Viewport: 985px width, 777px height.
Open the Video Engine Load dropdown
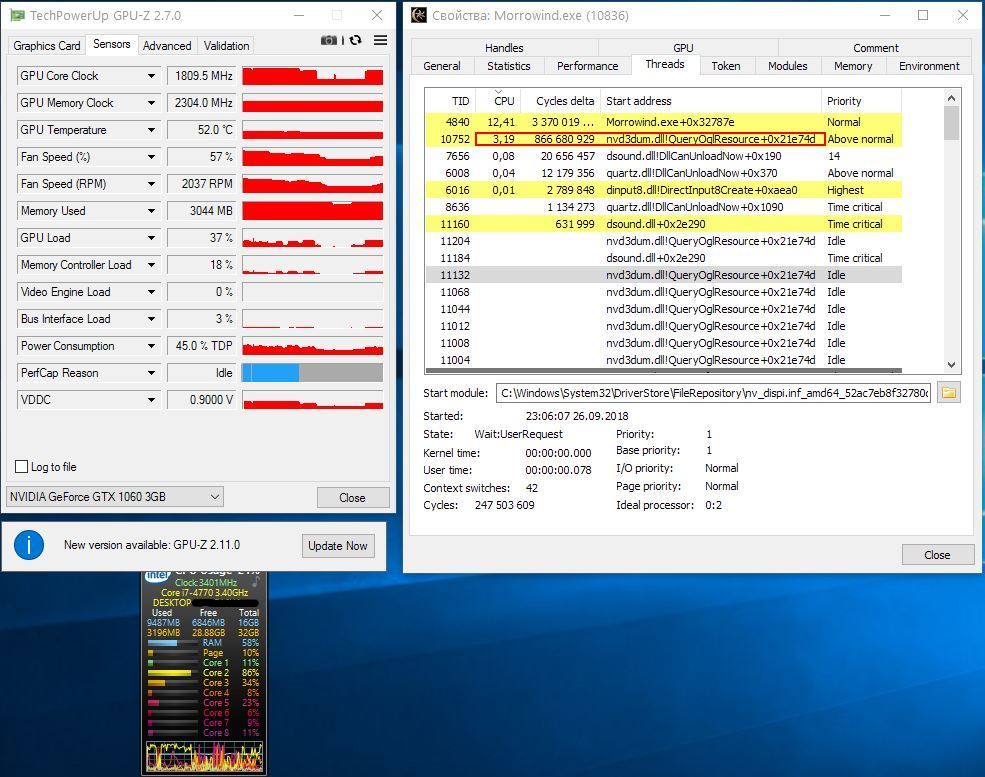(x=151, y=291)
